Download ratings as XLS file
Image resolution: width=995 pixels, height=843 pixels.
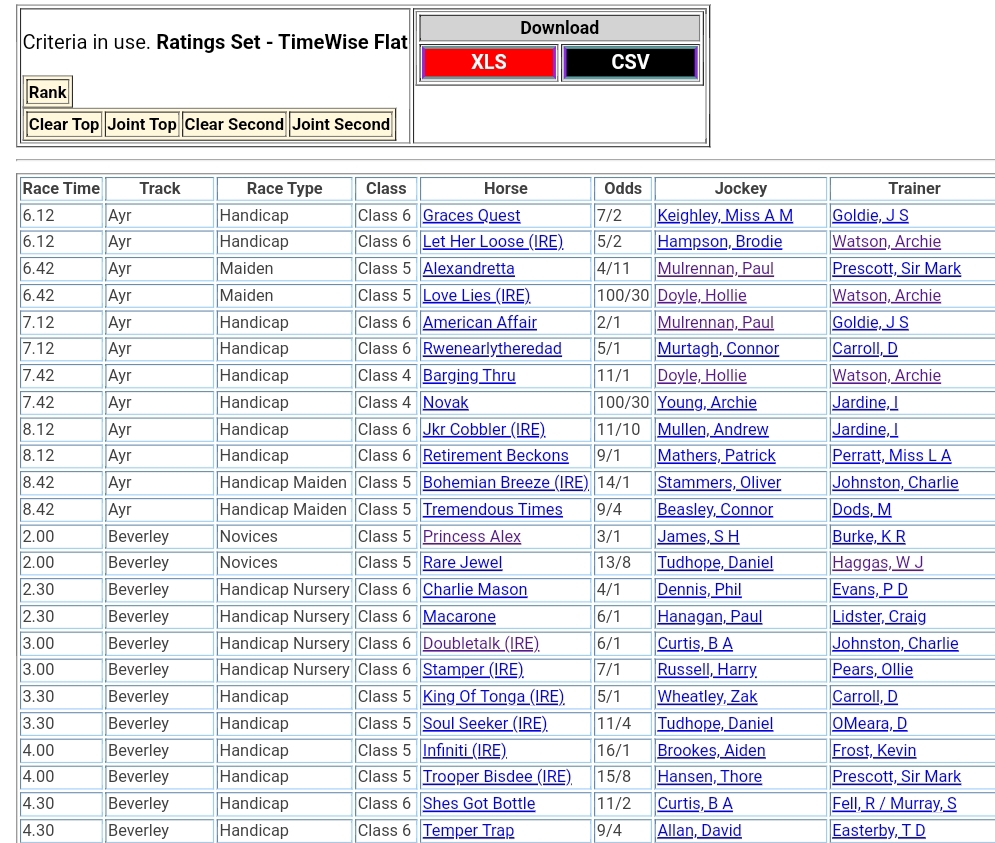pyautogui.click(x=488, y=62)
